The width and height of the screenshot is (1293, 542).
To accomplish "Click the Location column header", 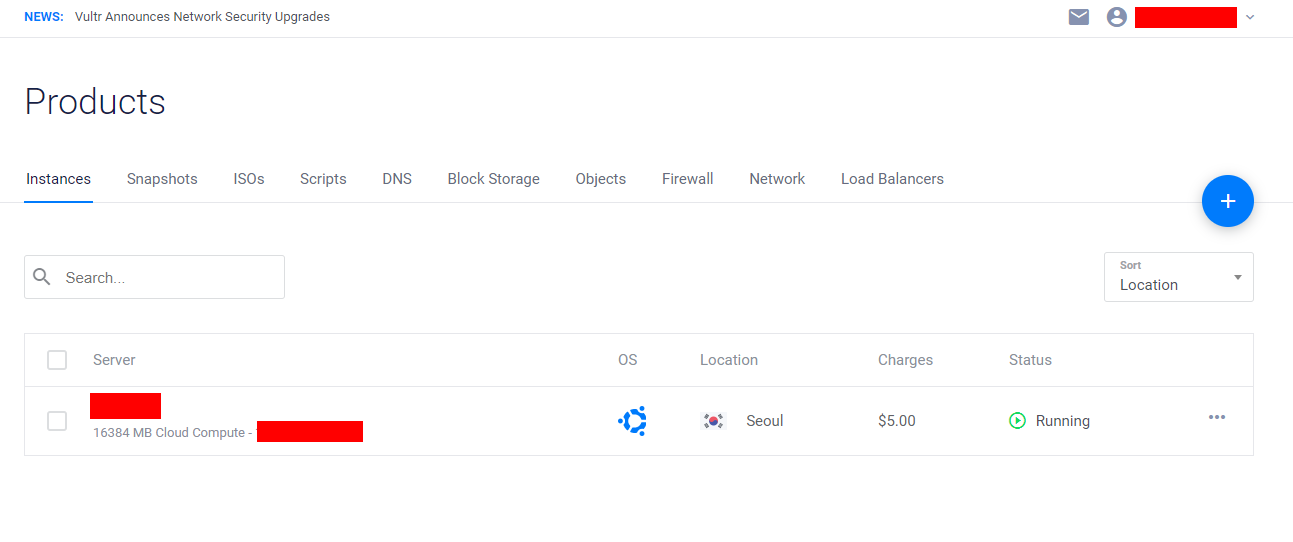I will [729, 360].
